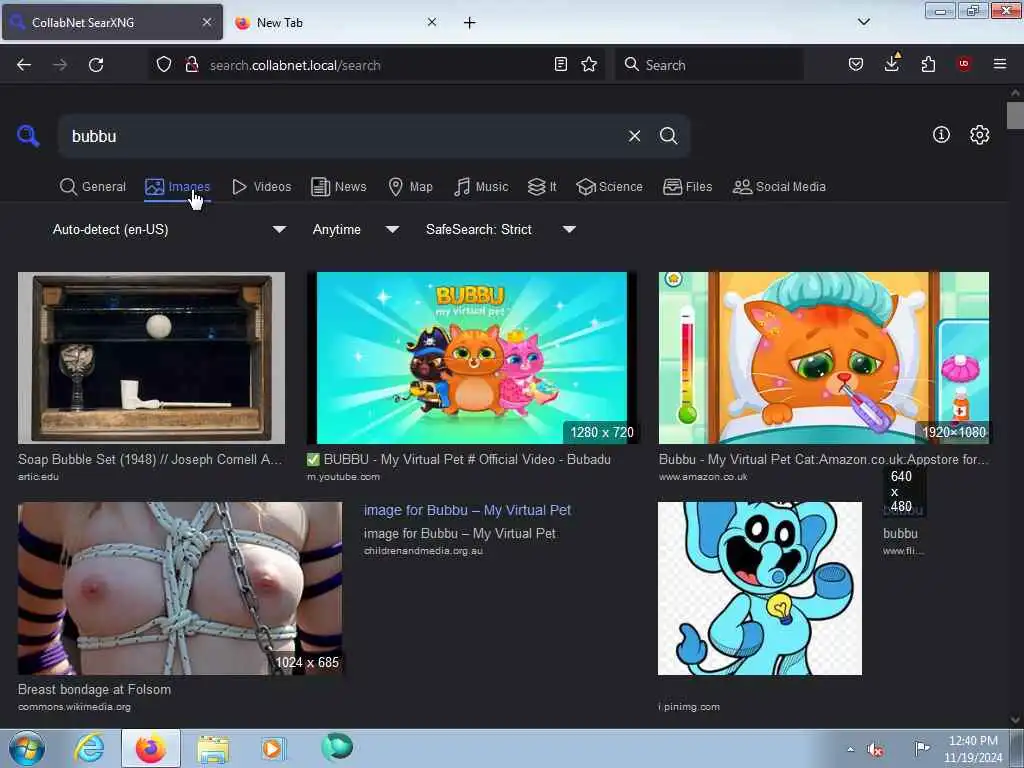Open the BUBBU Official Video thumbnail
The image size is (1024, 768).
[472, 358]
